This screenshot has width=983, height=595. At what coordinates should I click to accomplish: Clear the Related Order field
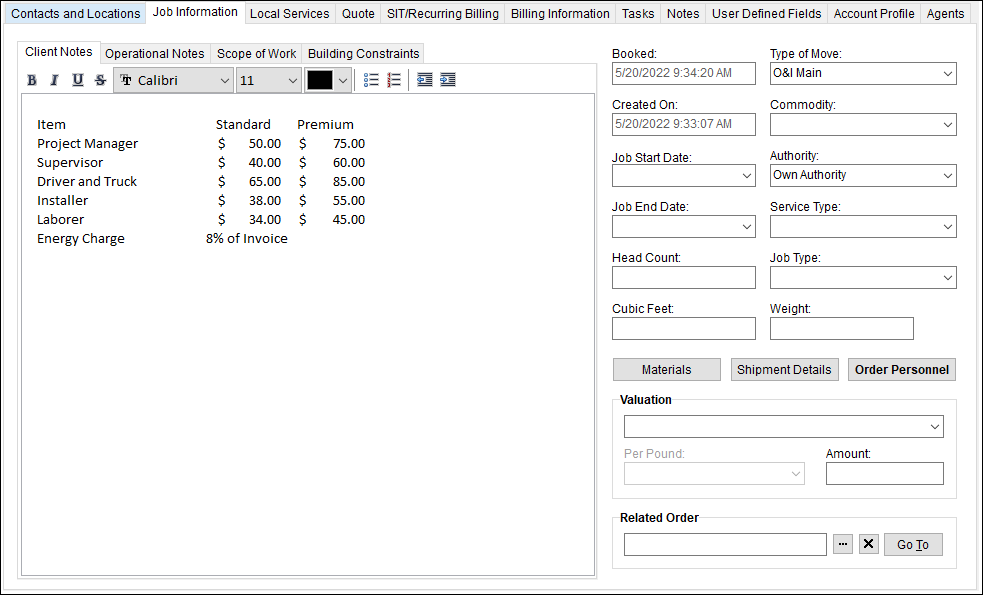[x=868, y=543]
